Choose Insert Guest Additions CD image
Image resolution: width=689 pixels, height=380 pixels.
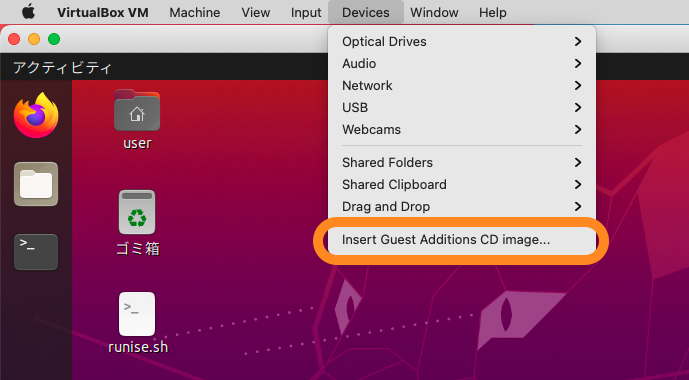(x=462, y=240)
